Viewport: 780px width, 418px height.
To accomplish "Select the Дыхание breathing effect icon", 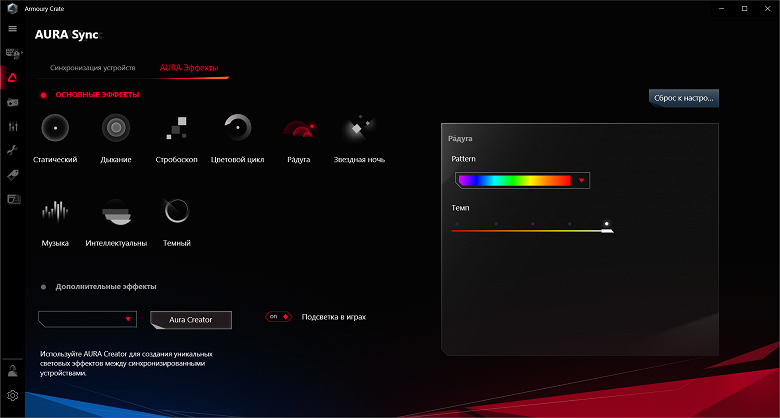I will [x=116, y=128].
